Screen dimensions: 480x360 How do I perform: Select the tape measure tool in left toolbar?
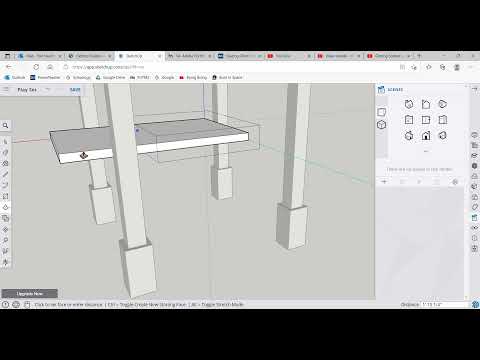(5, 240)
